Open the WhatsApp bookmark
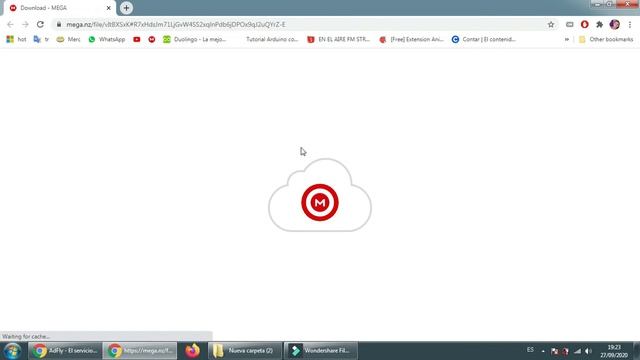This screenshot has width=640, height=360. tap(107, 39)
